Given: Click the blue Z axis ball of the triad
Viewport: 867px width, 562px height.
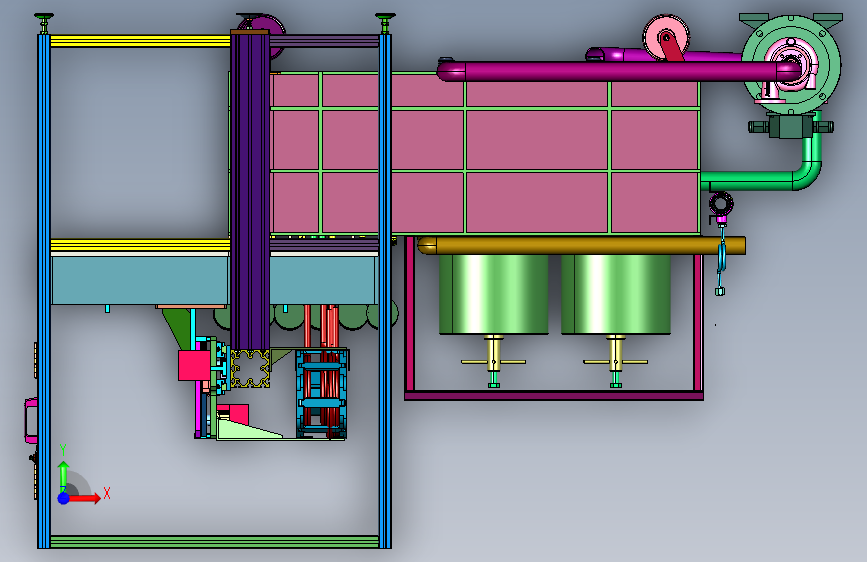Looking at the screenshot, I should [x=64, y=498].
